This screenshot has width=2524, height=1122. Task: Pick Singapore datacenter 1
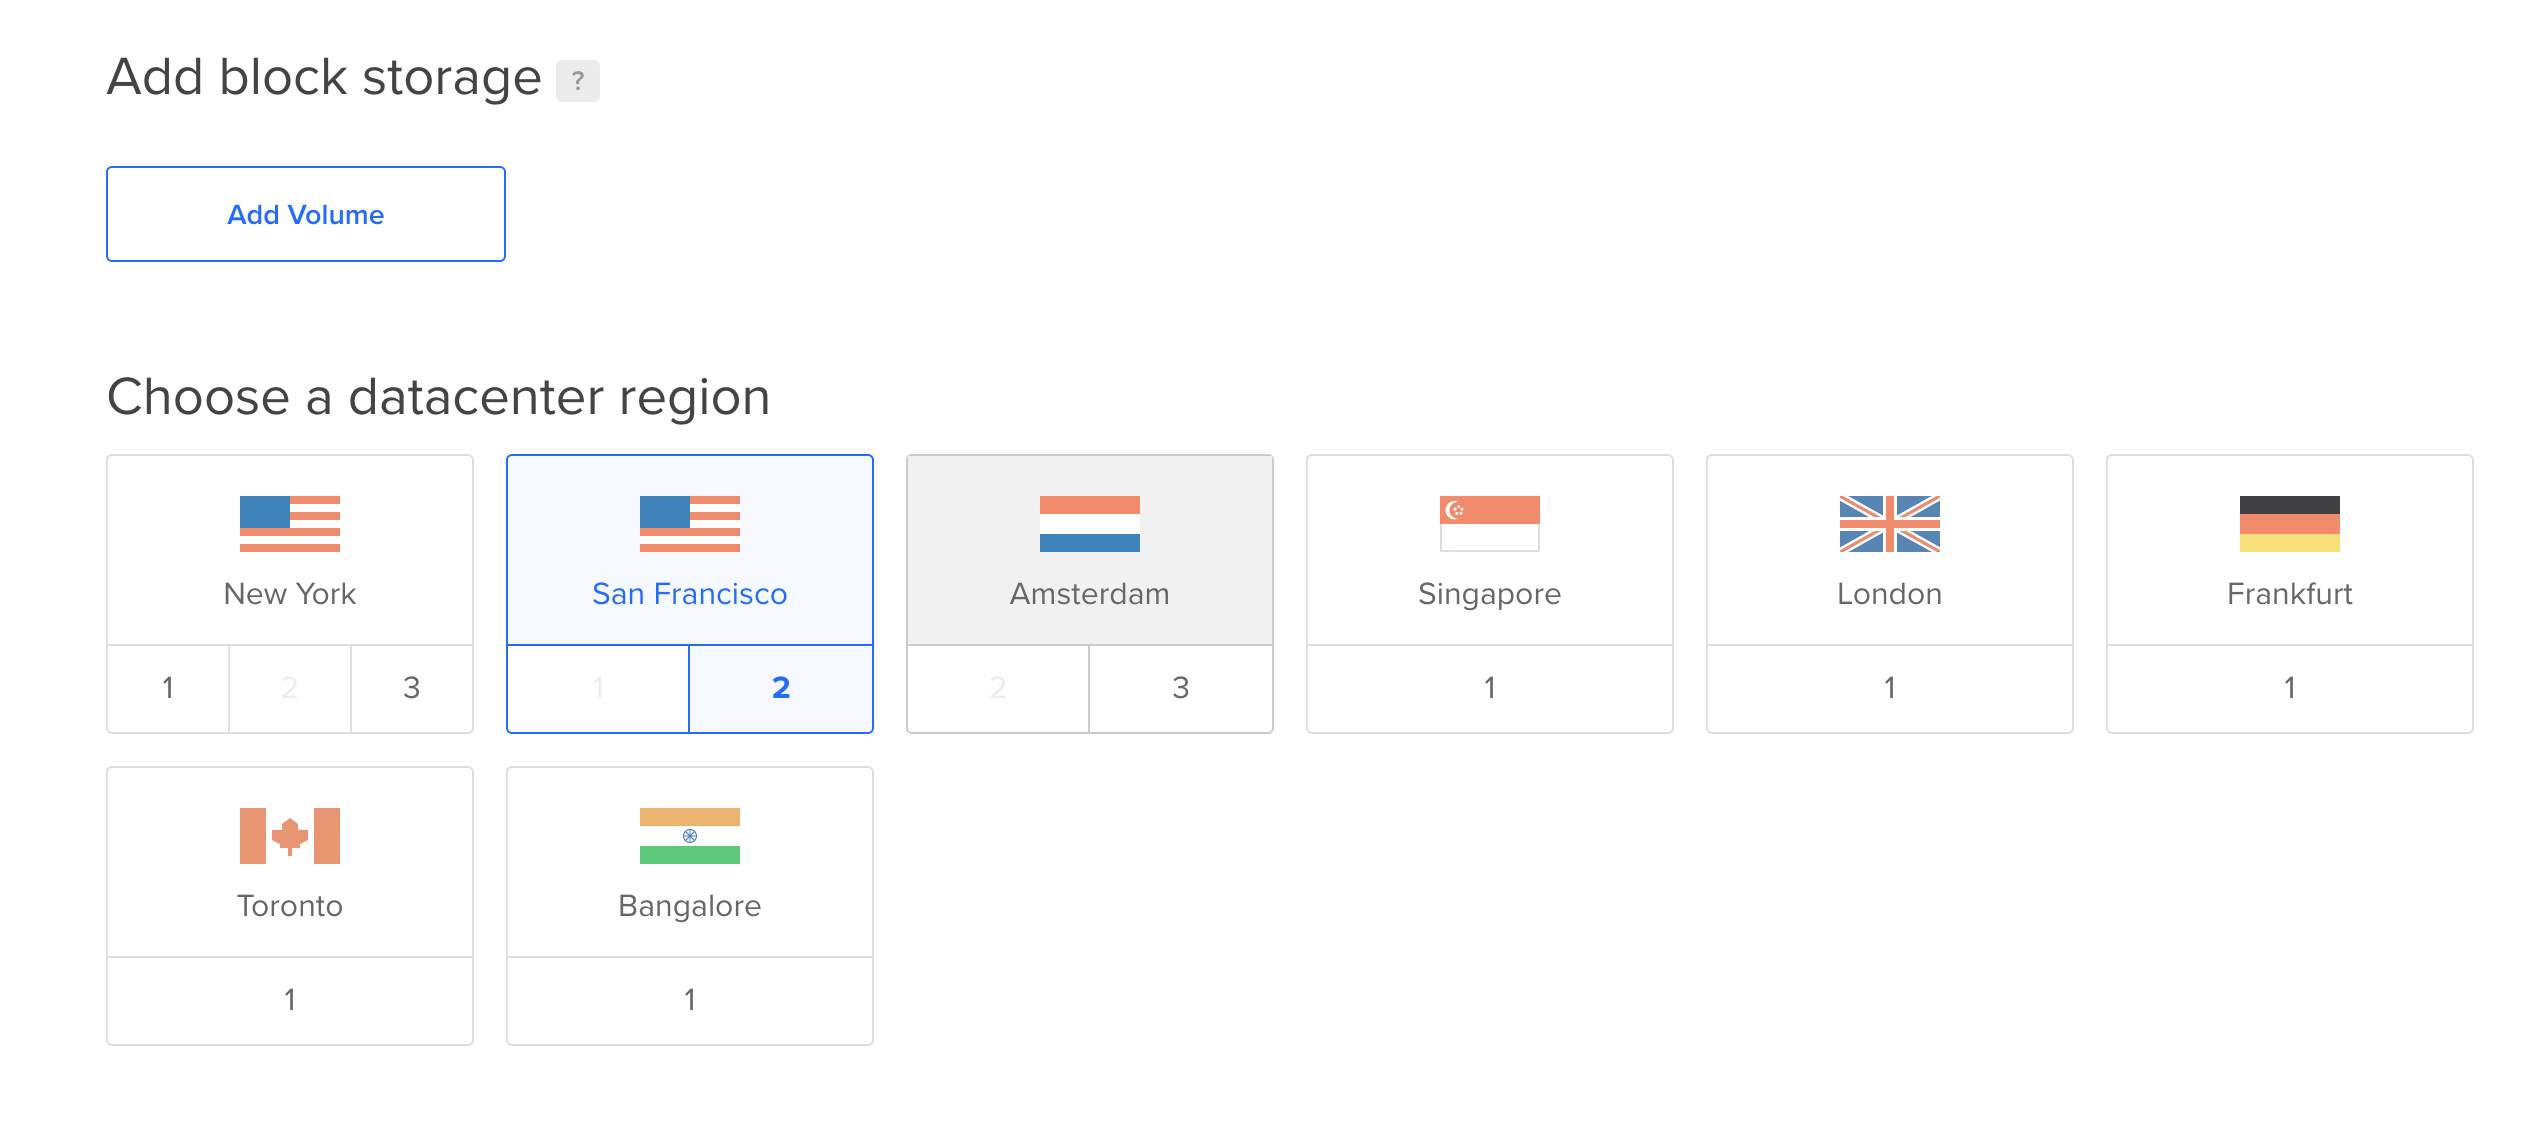1490,688
